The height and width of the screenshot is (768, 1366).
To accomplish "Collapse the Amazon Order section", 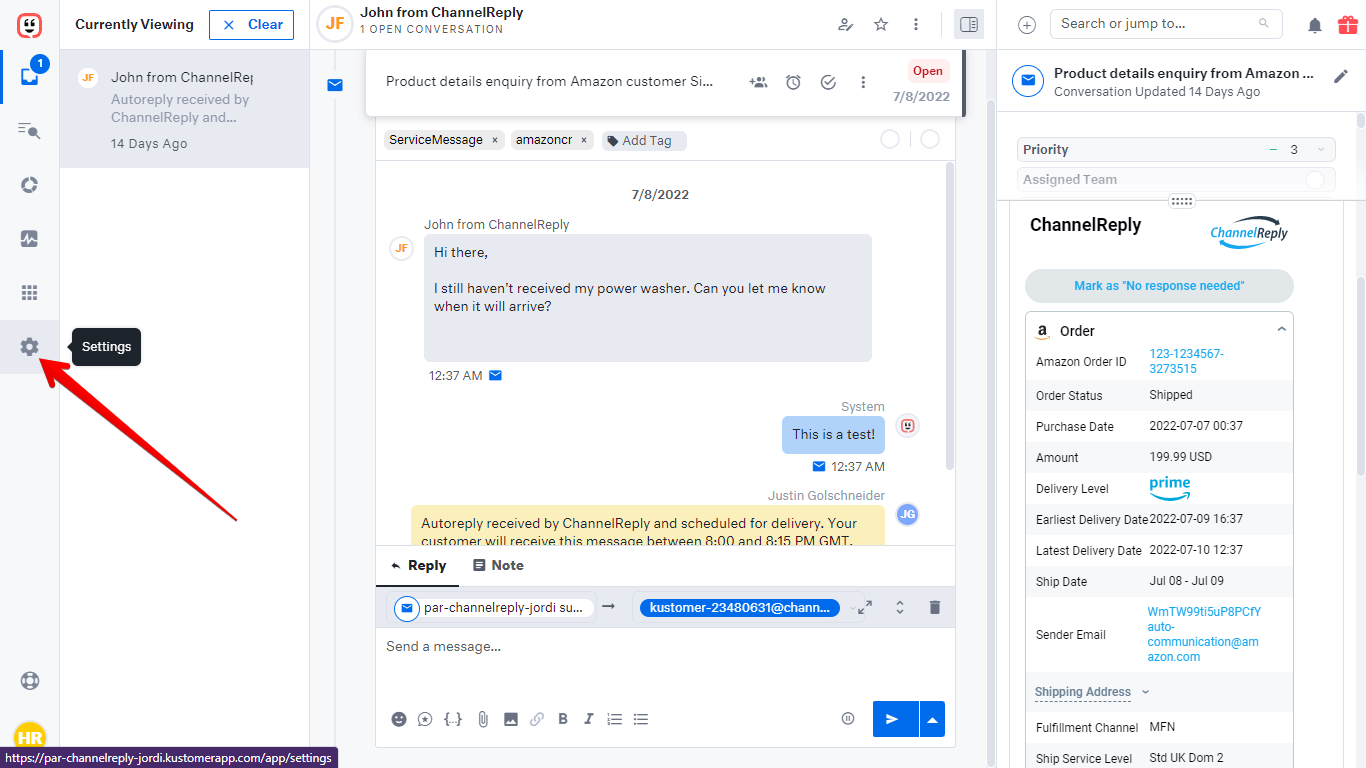I will (1281, 329).
